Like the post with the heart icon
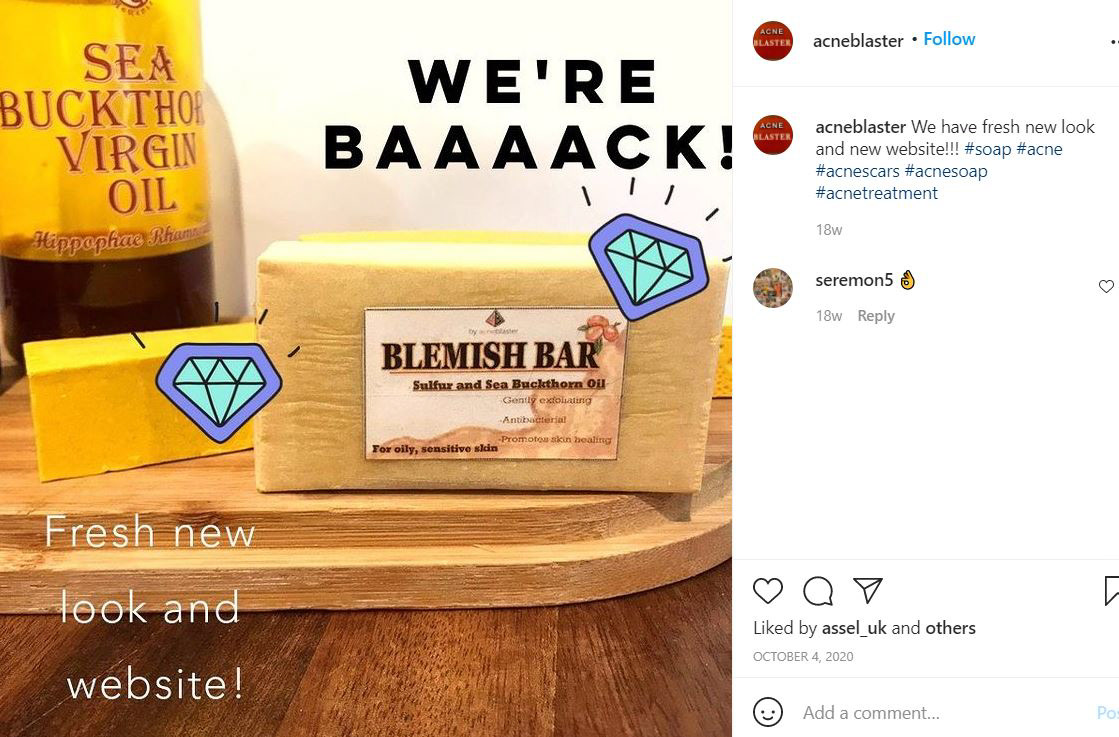1119x737 pixels. 768,591
